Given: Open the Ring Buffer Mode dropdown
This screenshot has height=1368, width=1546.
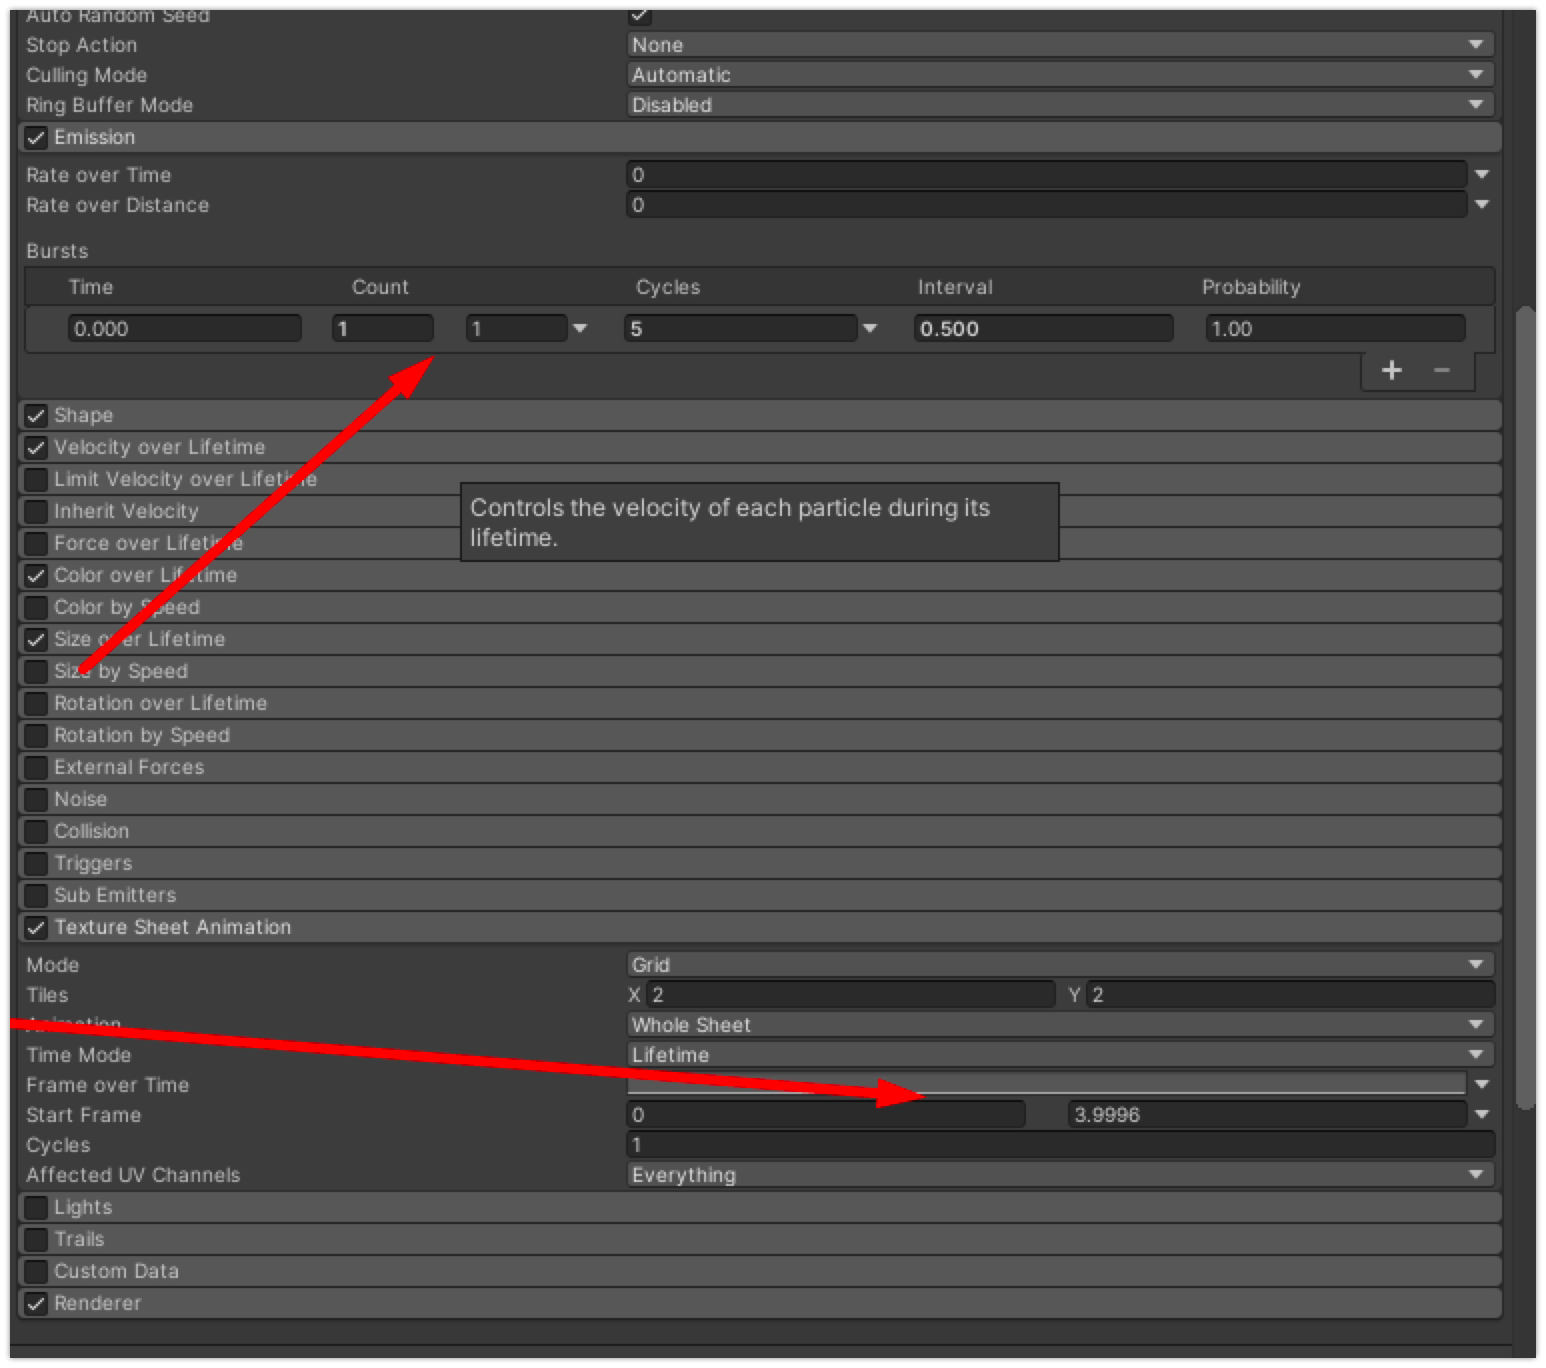Looking at the screenshot, I should click(x=1060, y=105).
